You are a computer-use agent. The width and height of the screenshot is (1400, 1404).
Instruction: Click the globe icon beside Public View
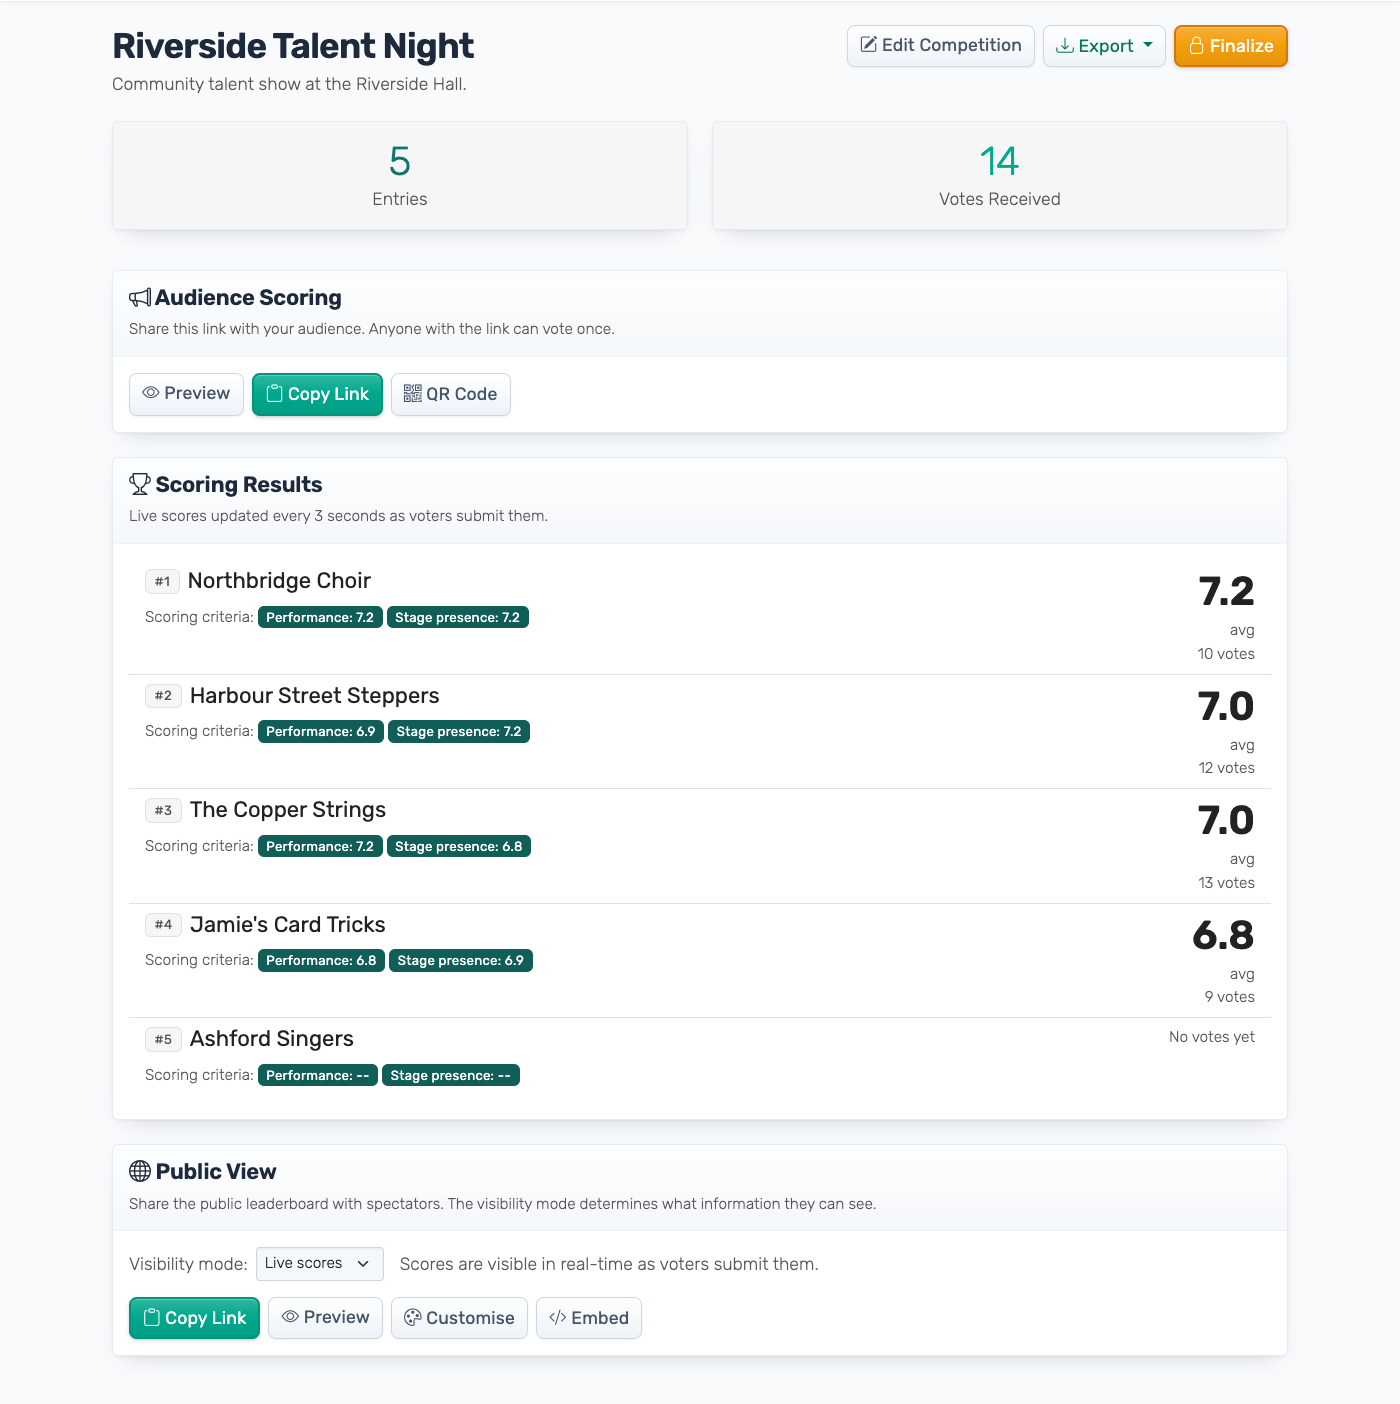point(140,1172)
